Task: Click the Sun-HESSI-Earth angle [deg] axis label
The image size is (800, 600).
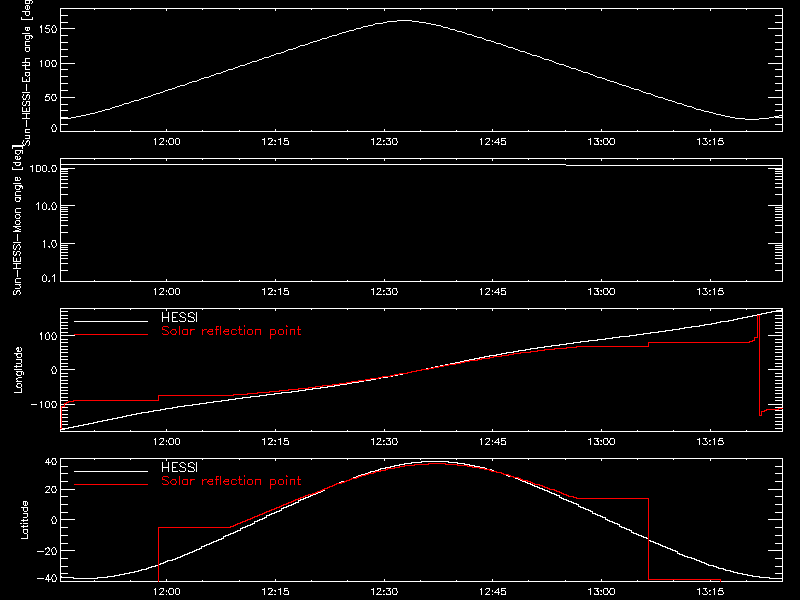Action: click(26, 72)
